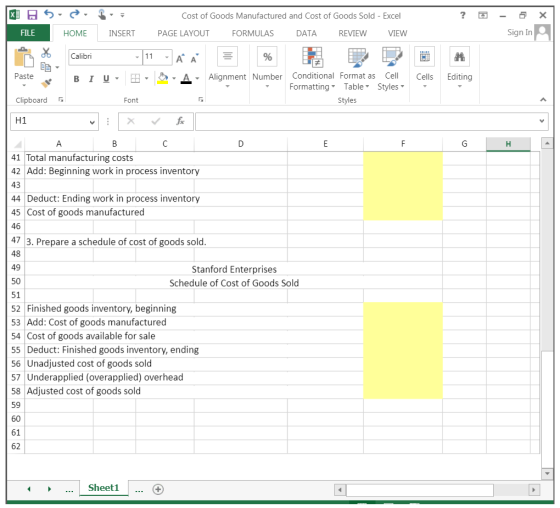Toggle Bold formatting
The width and height of the screenshot is (560, 508).
tap(76, 79)
